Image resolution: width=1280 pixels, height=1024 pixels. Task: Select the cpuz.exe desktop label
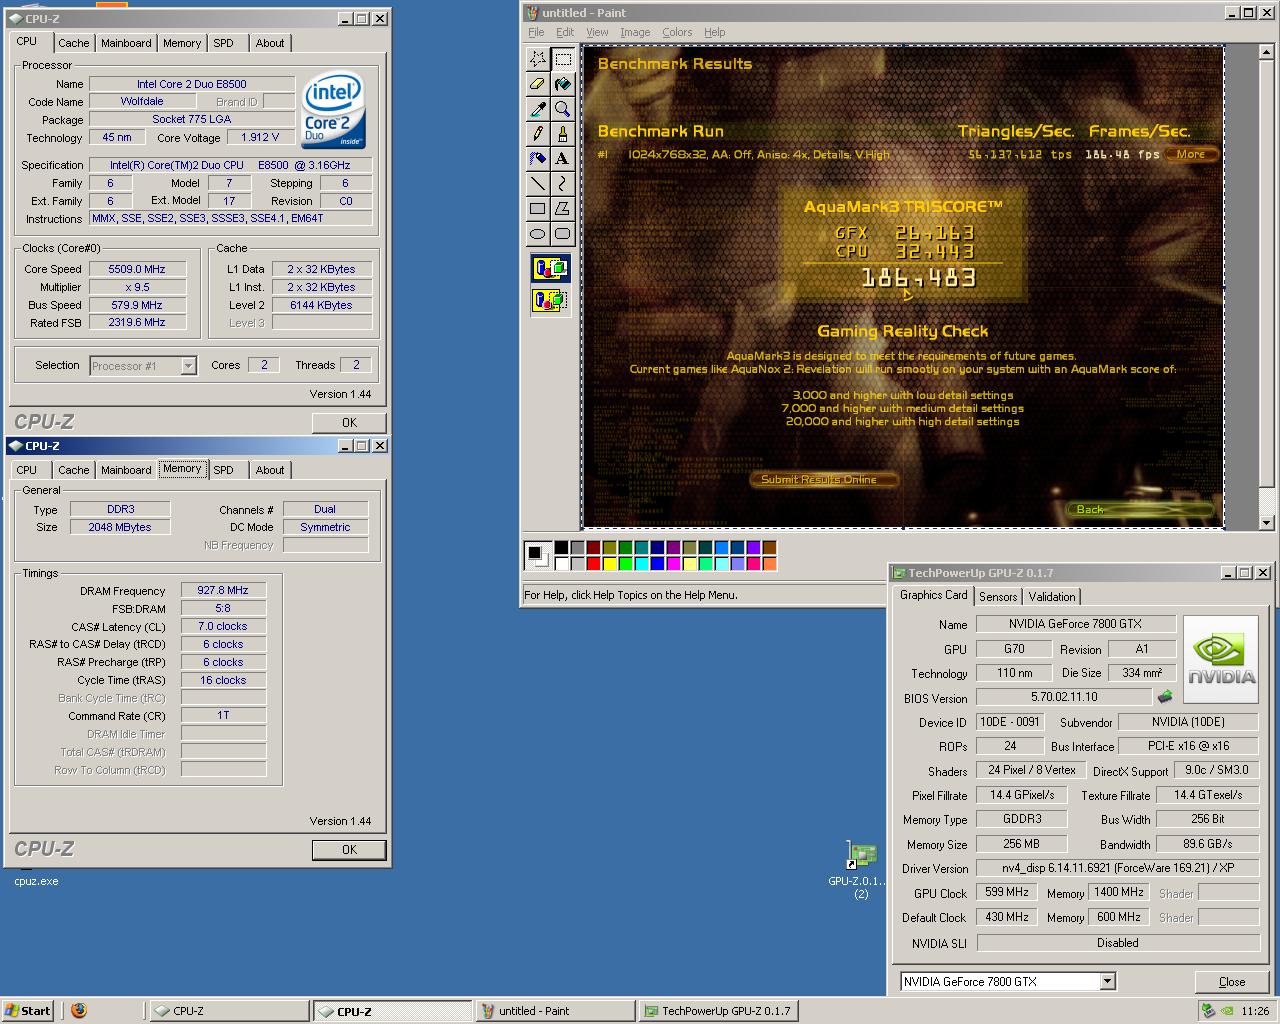coord(36,881)
